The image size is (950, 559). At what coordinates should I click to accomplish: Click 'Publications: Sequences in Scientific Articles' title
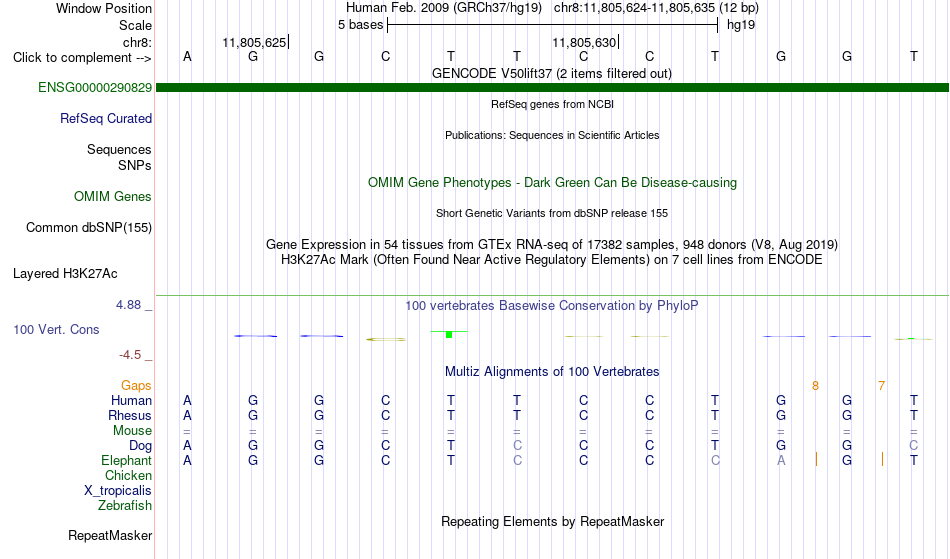point(552,135)
